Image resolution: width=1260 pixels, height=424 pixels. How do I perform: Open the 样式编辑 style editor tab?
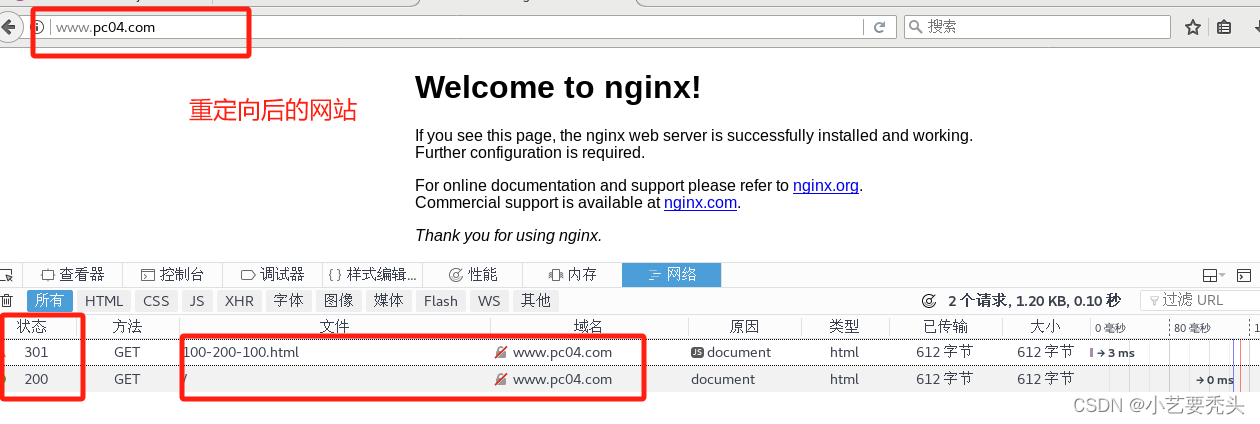(372, 274)
